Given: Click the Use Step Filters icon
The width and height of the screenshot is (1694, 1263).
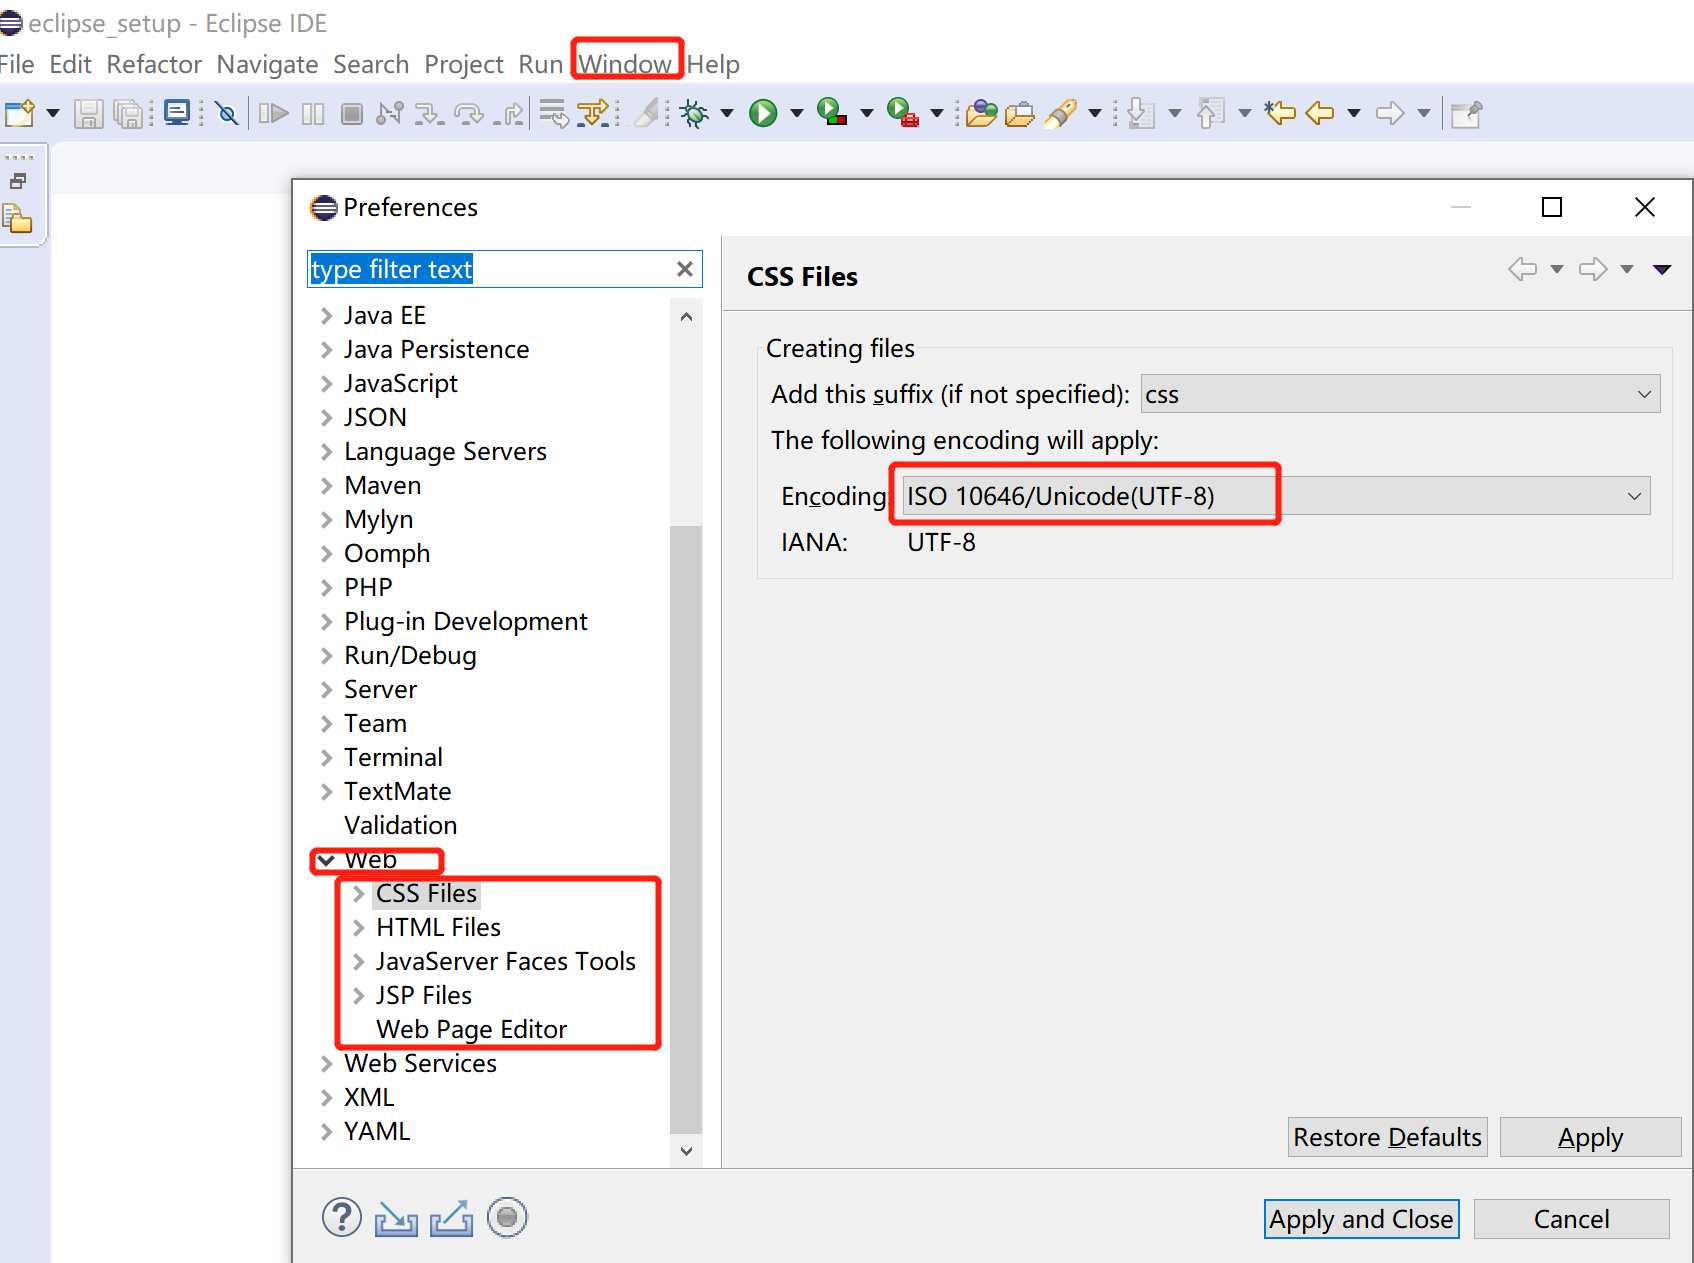Looking at the screenshot, I should (594, 113).
